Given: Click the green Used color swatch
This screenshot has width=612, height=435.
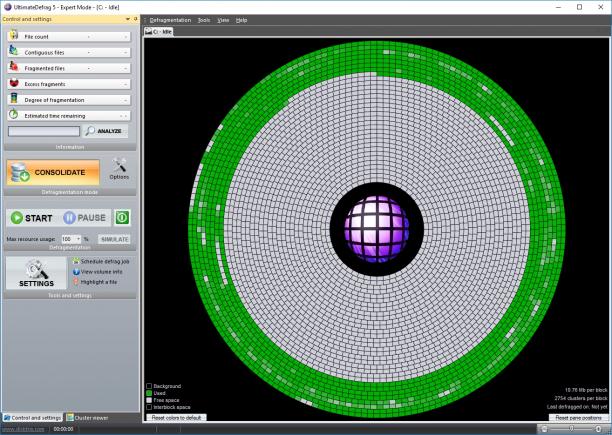Looking at the screenshot, I should point(149,393).
